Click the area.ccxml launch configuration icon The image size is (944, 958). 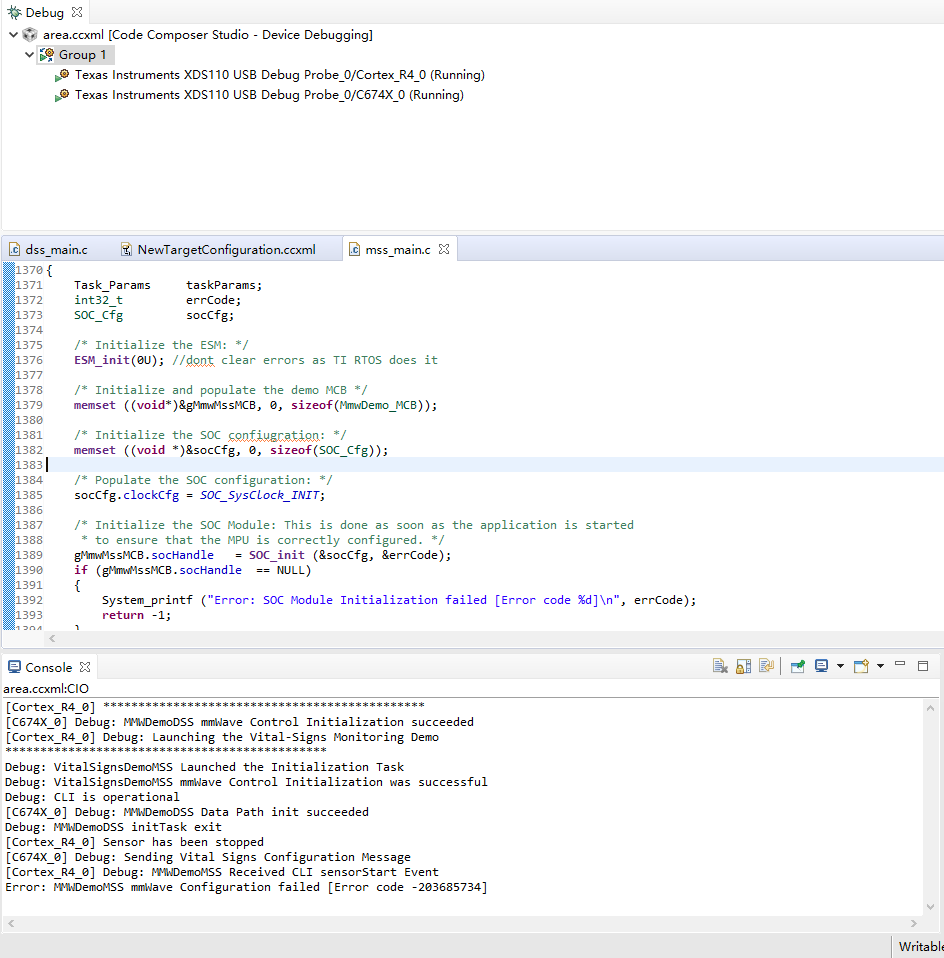30,35
